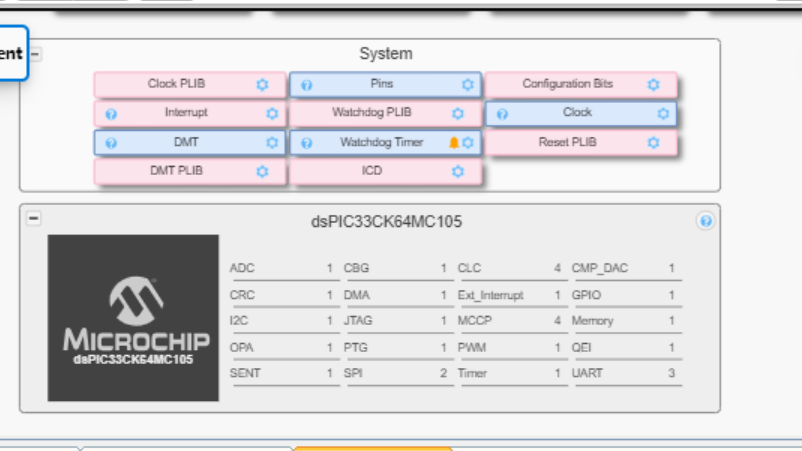Click the GPIO peripheral entry
The width and height of the screenshot is (802, 451).
[x=625, y=295]
